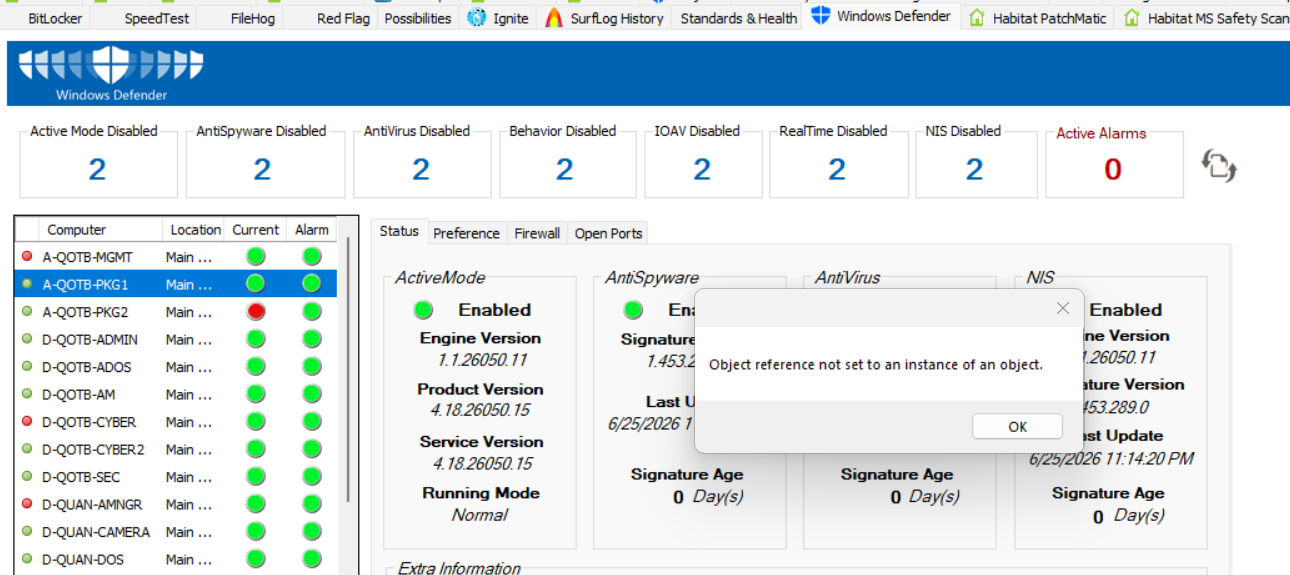The image size is (1290, 575).
Task: Click red status dot beside A-QOTB-MGMT
Action: tap(27, 257)
